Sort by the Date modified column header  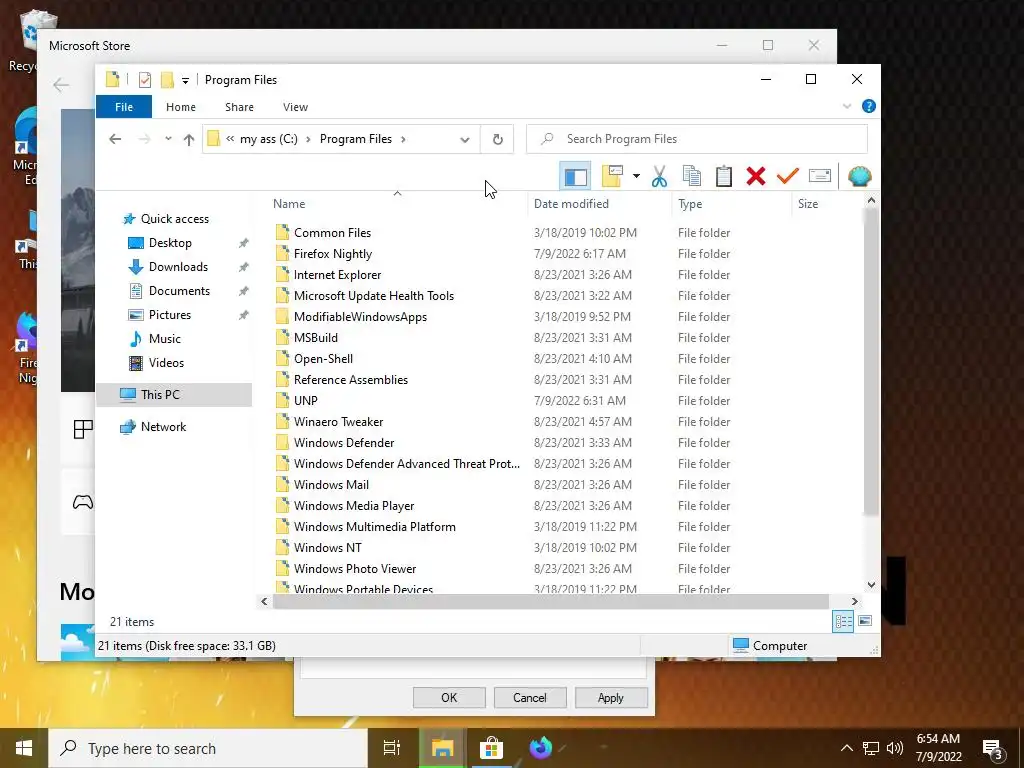click(600, 204)
